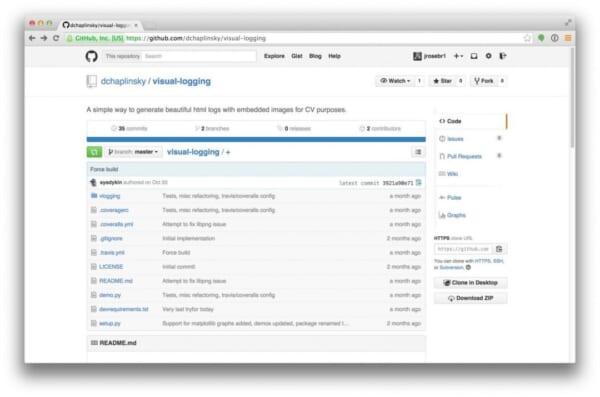Viewport: 600px width, 397px height.
Task: Focus the repository search field
Action: [x=199, y=56]
